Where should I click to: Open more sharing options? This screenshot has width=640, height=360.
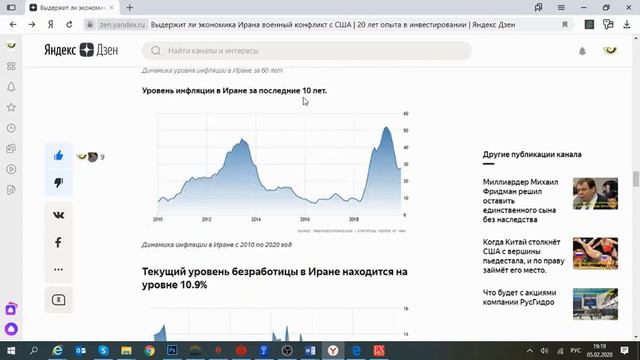(x=58, y=269)
